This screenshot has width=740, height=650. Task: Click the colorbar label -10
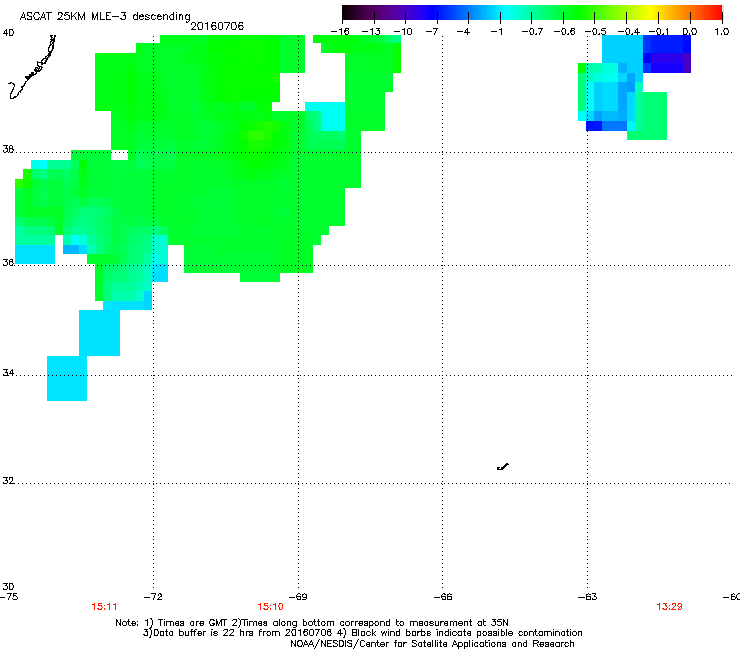pyautogui.click(x=403, y=32)
